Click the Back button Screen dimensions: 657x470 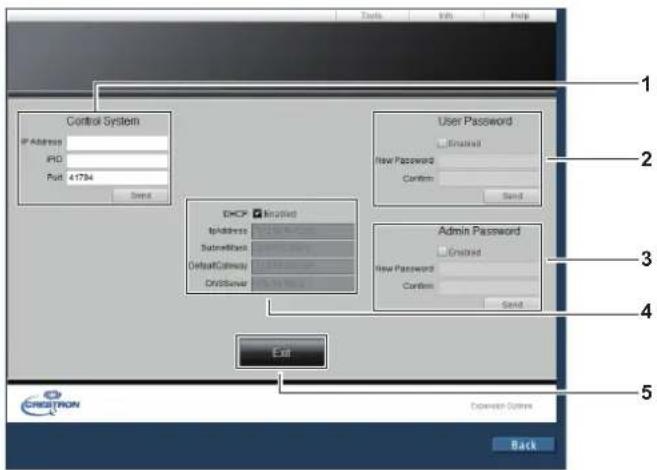(x=523, y=445)
